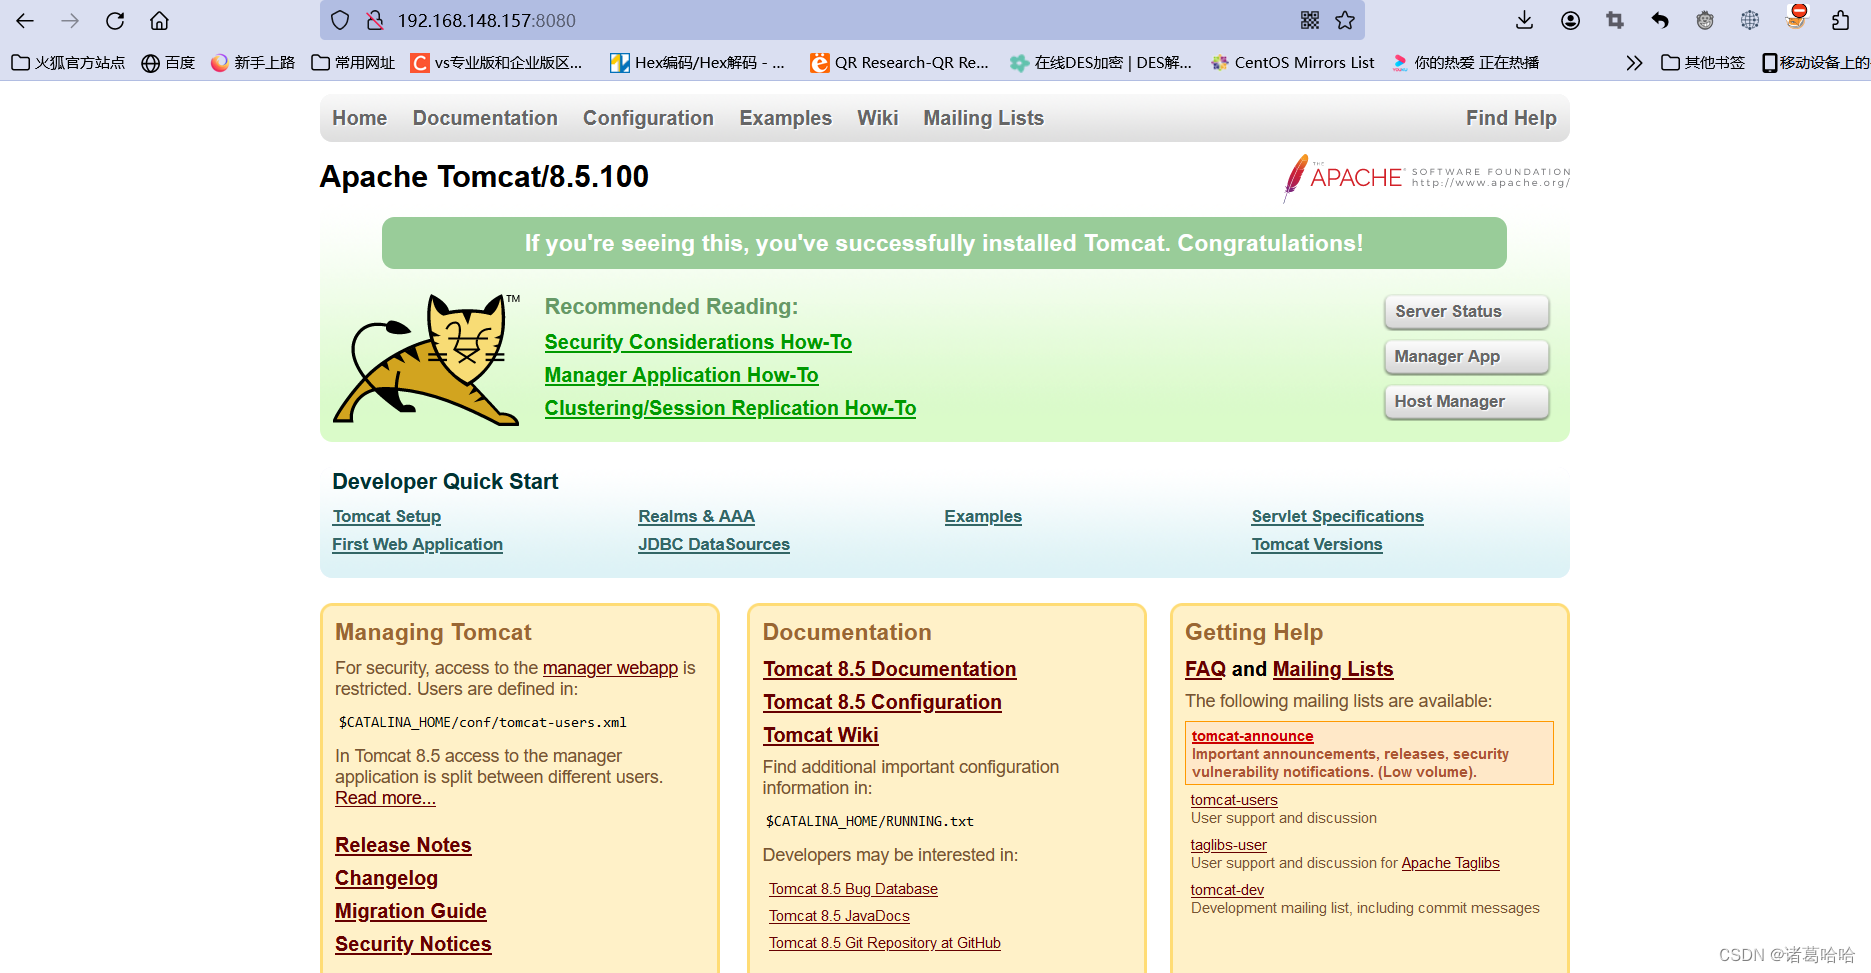Click the insecure connection lock icon
This screenshot has height=973, width=1871.
[x=375, y=20]
